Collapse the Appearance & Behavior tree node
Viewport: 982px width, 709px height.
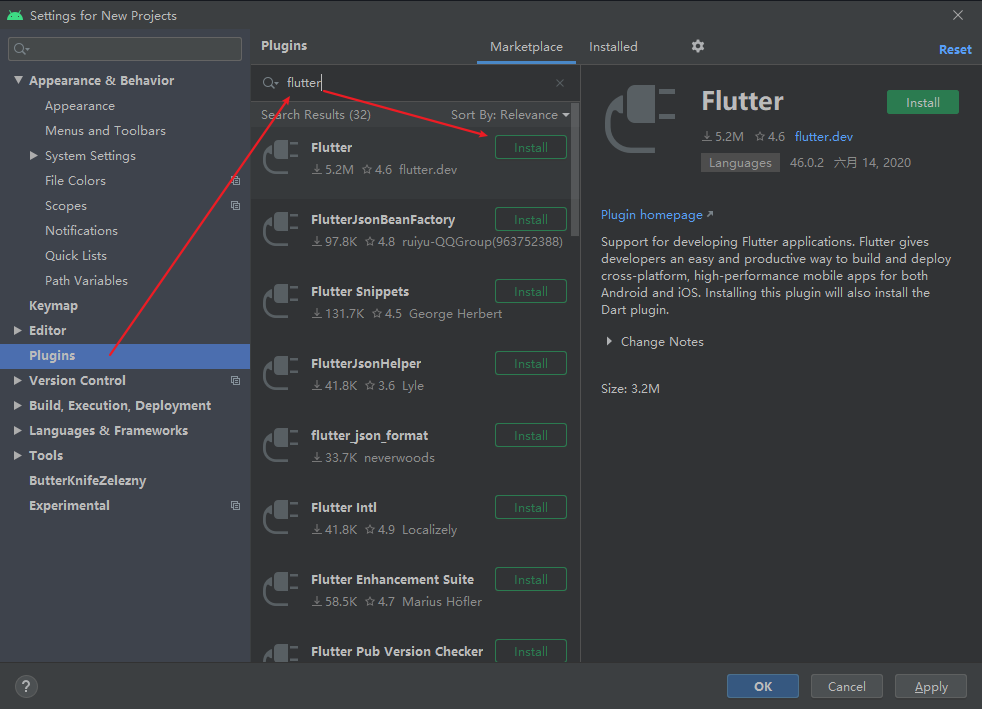click(18, 80)
